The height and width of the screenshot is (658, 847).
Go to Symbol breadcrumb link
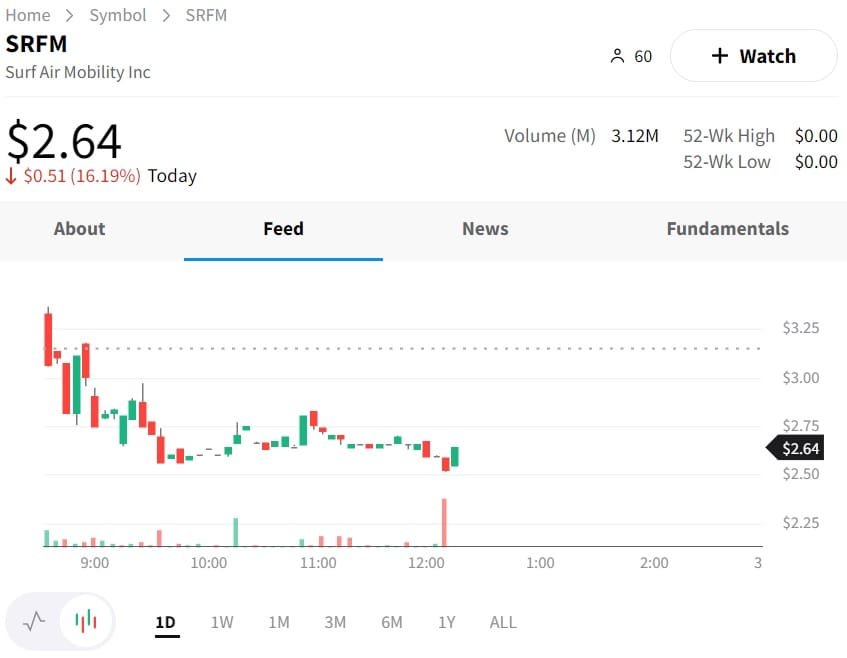(118, 15)
